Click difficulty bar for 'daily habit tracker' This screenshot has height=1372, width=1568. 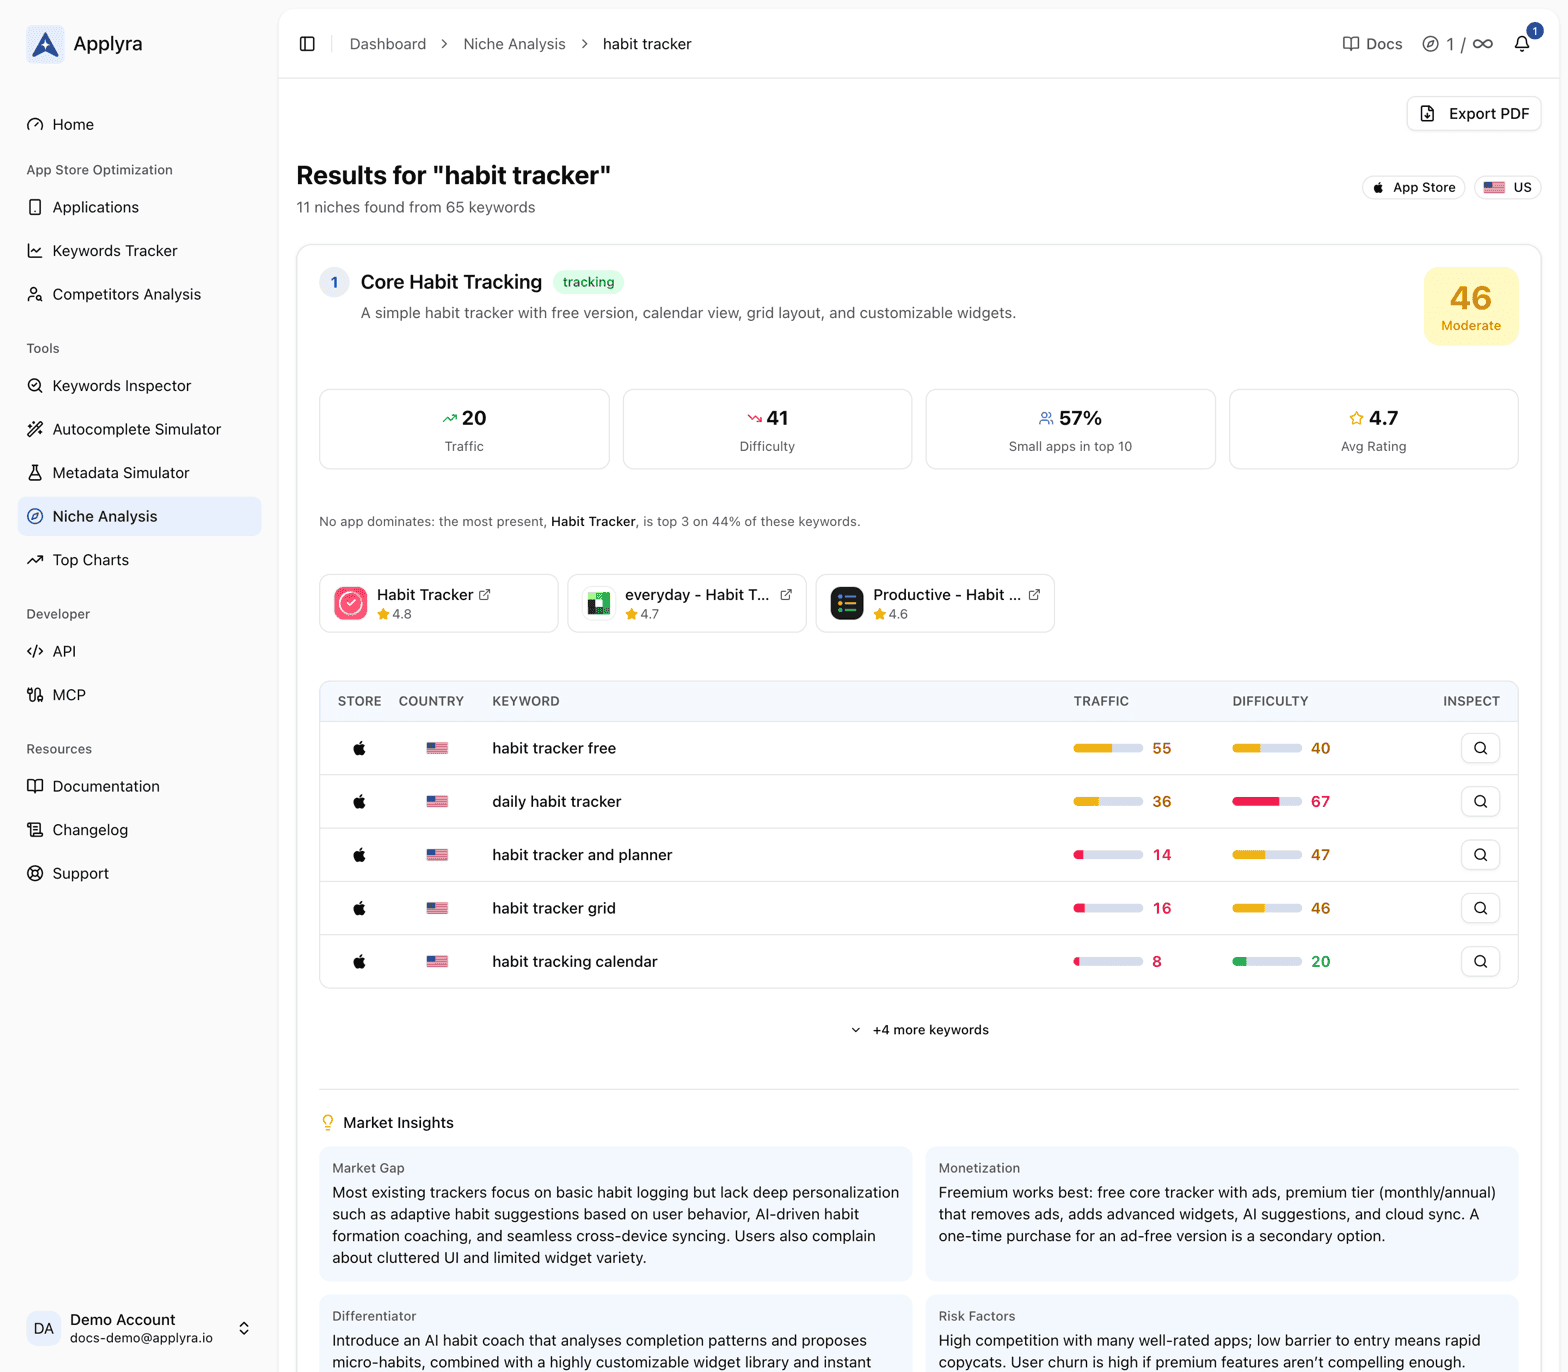(x=1267, y=801)
